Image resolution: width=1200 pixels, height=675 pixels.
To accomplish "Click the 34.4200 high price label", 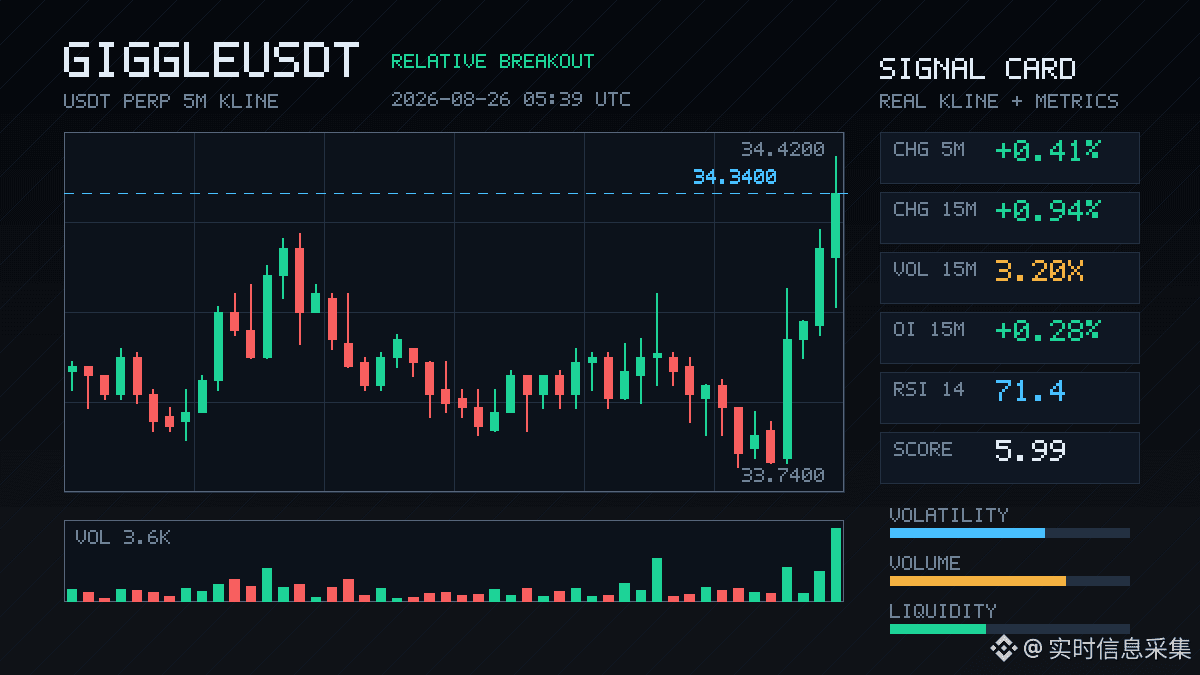I will [x=783, y=150].
